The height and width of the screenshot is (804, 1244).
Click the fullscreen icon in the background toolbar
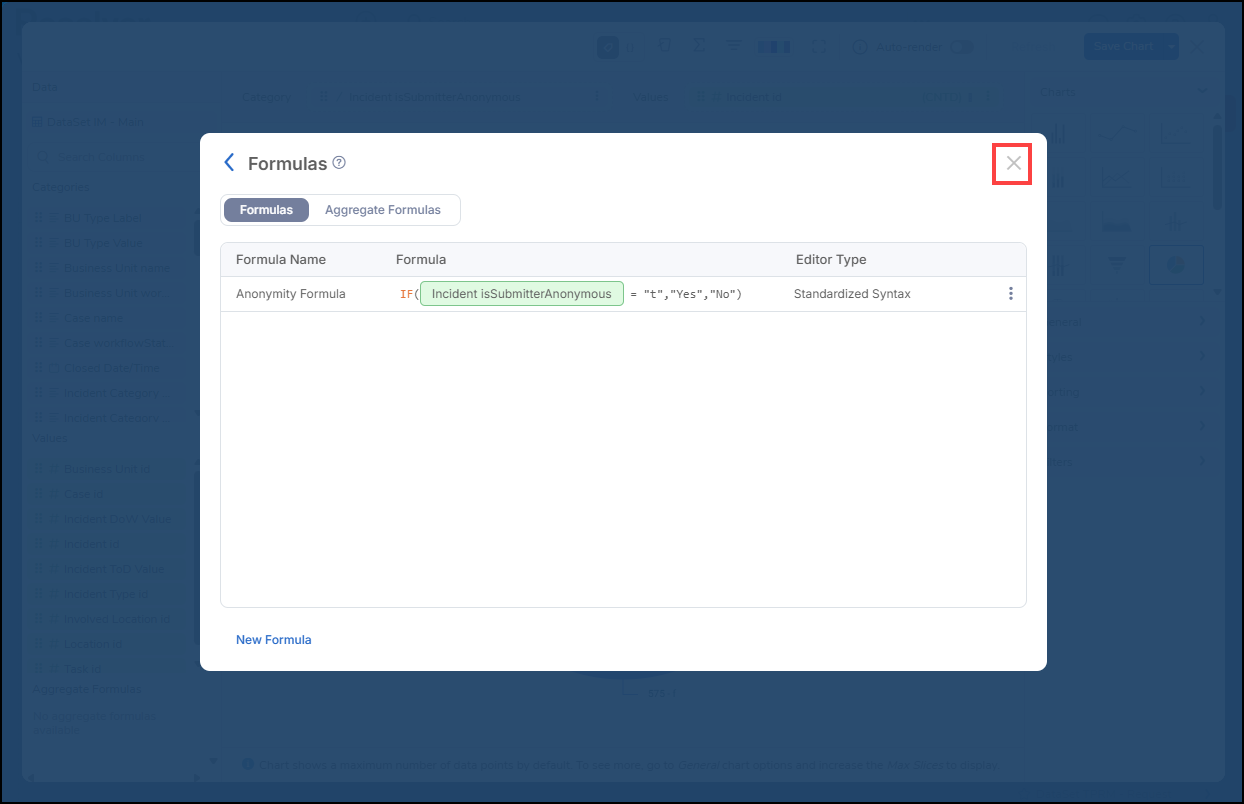819,47
